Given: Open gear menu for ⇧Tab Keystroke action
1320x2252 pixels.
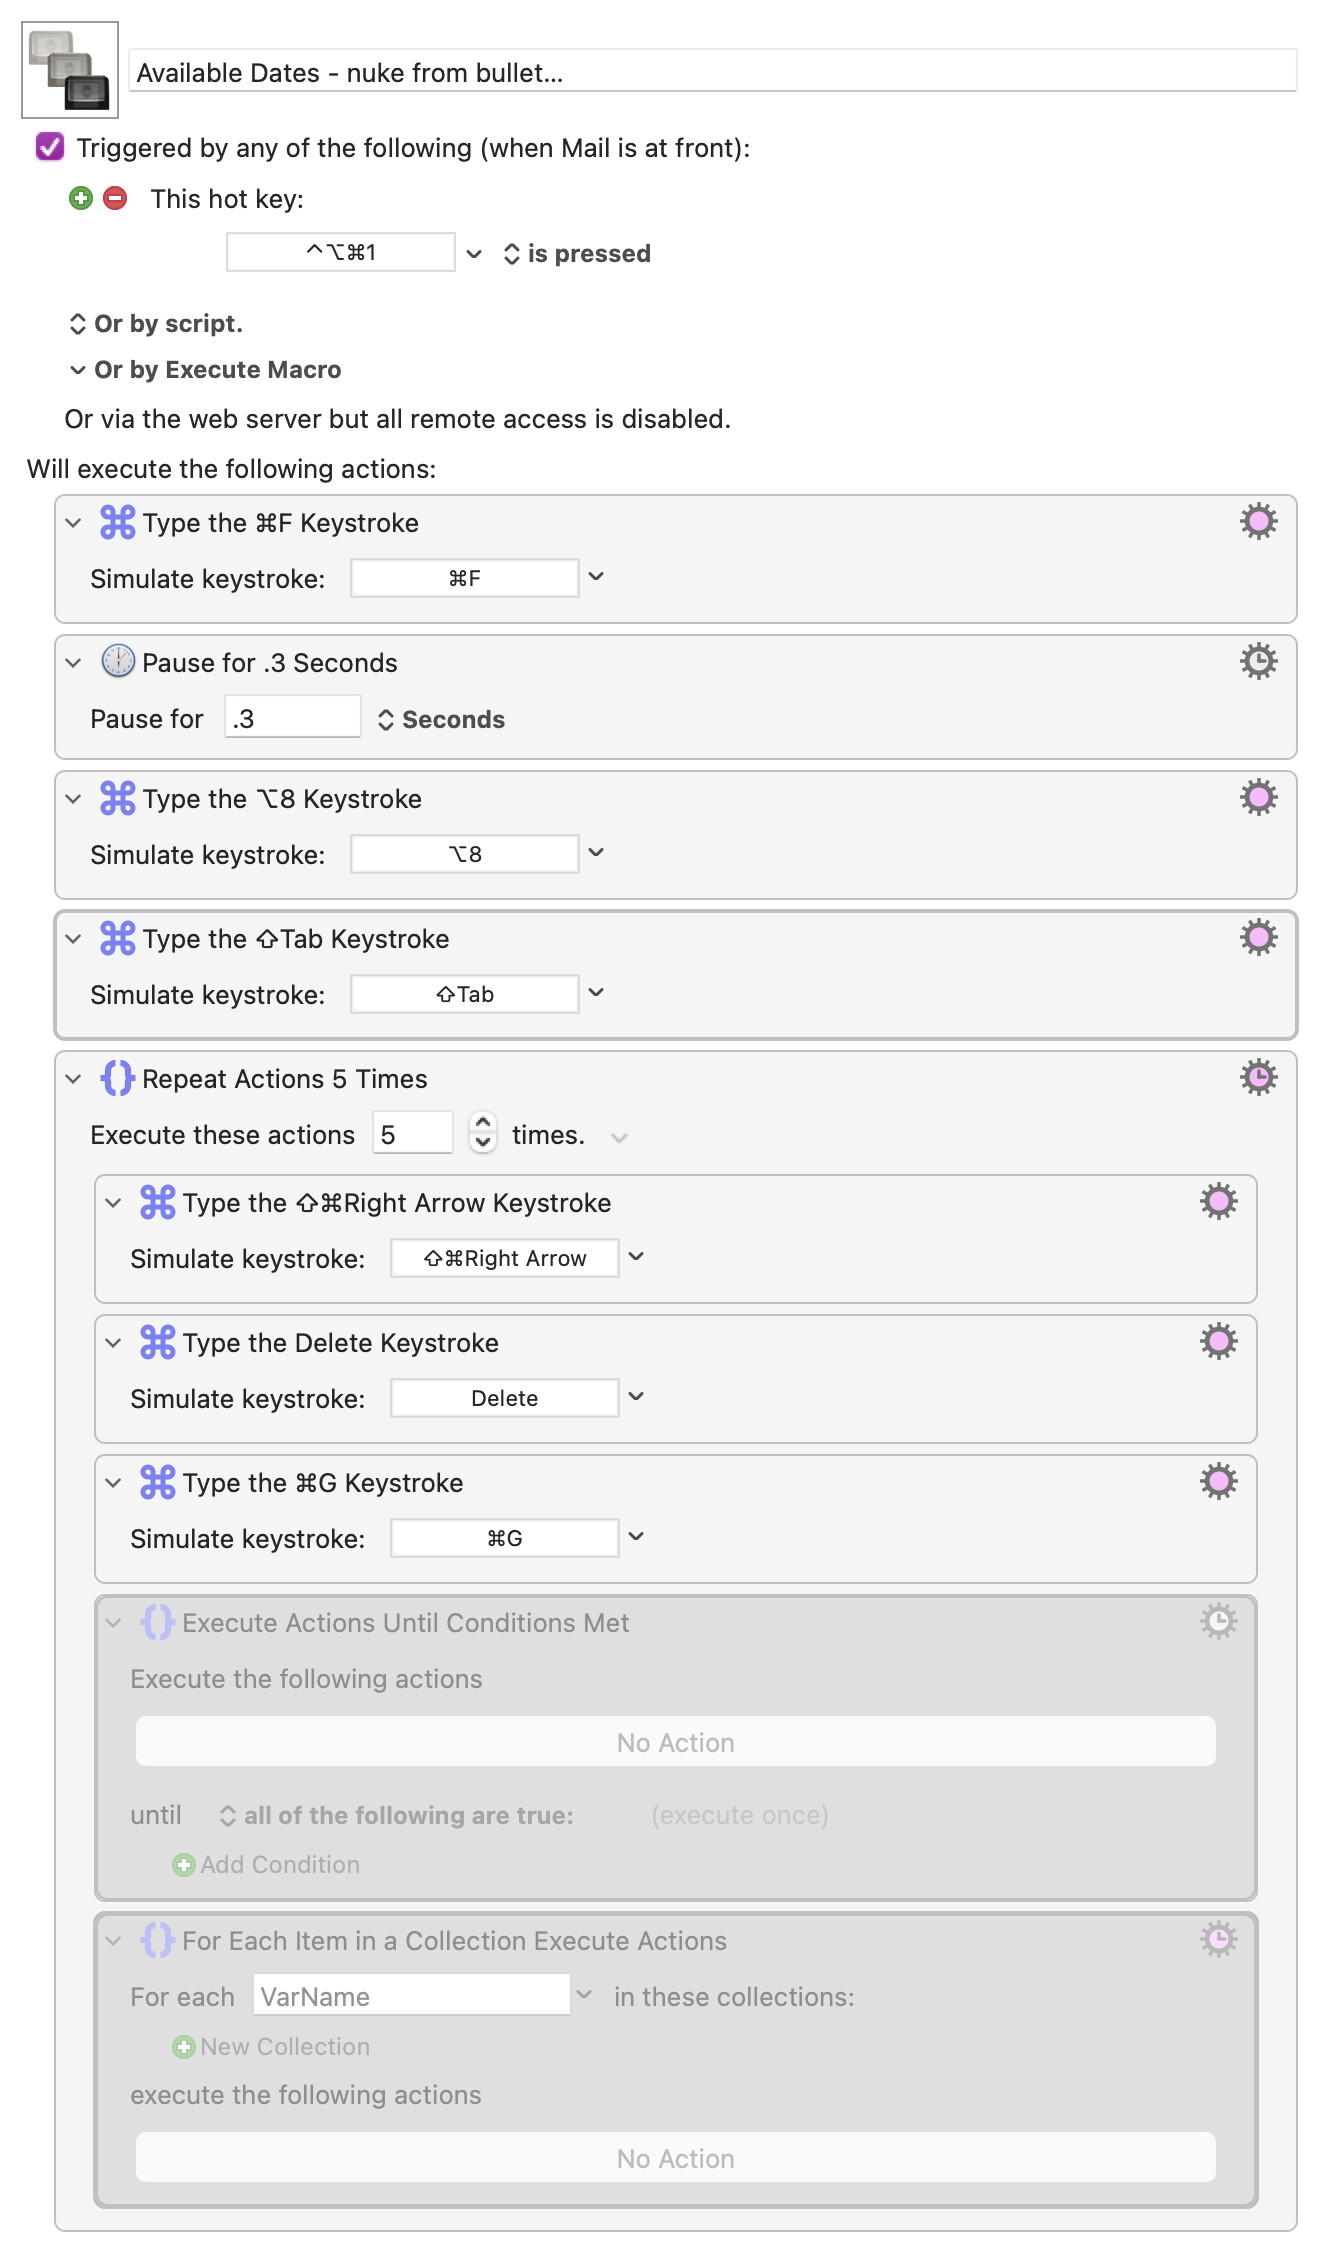Looking at the screenshot, I should (1259, 937).
